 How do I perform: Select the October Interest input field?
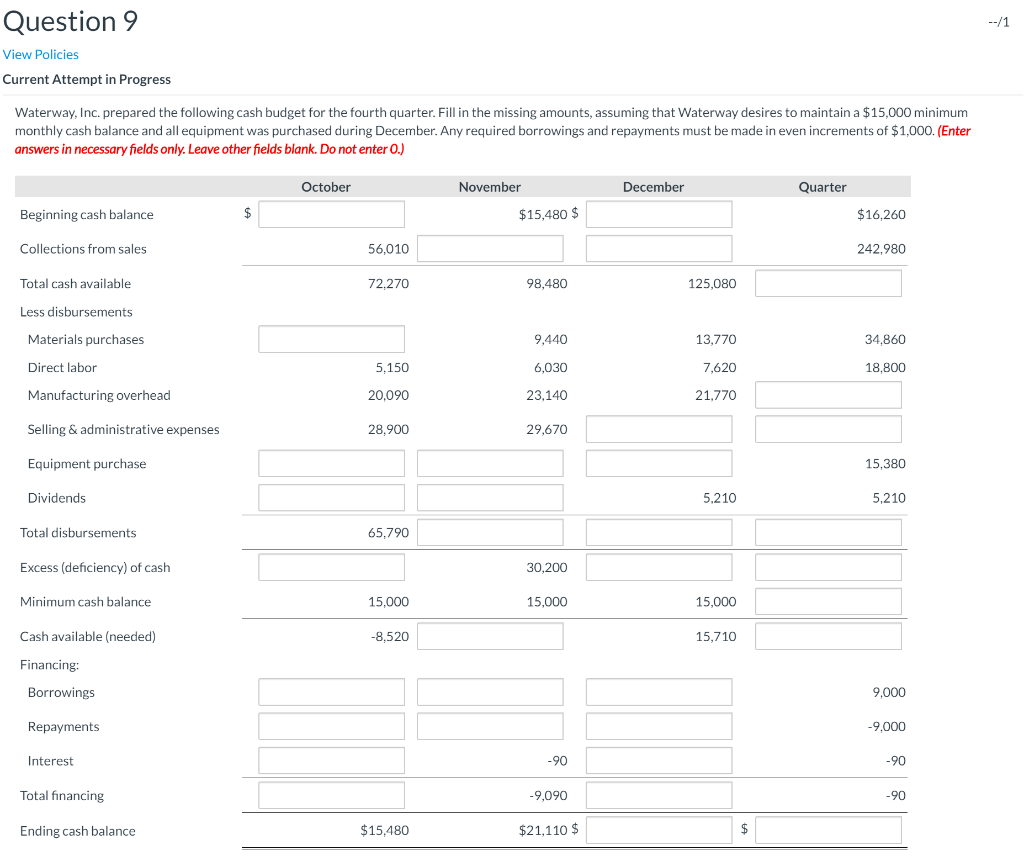(331, 760)
